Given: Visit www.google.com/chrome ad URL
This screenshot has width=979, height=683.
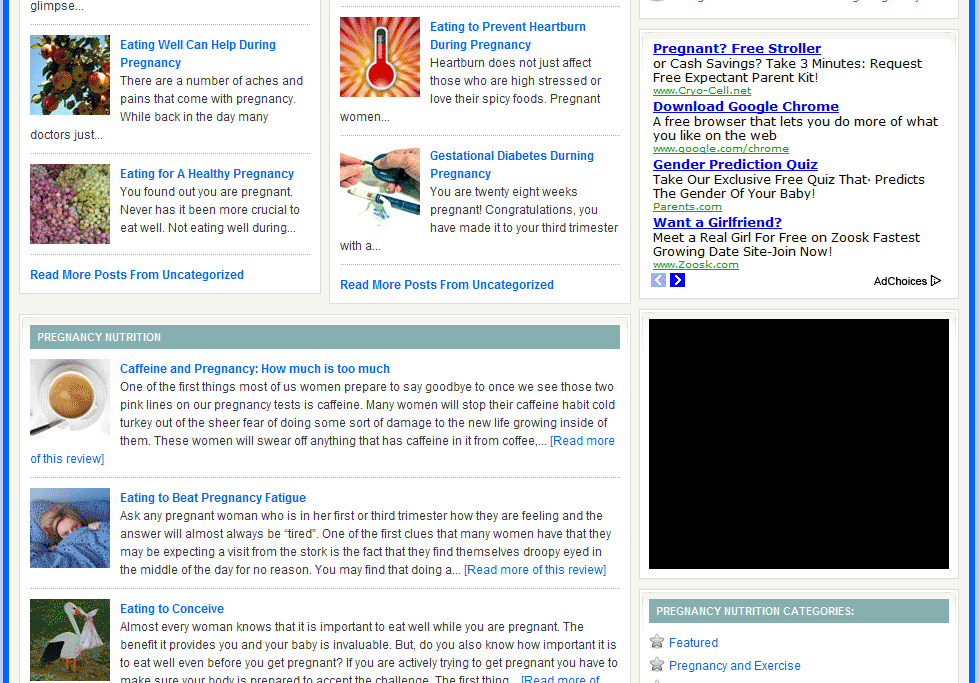Looking at the screenshot, I should 721,149.
